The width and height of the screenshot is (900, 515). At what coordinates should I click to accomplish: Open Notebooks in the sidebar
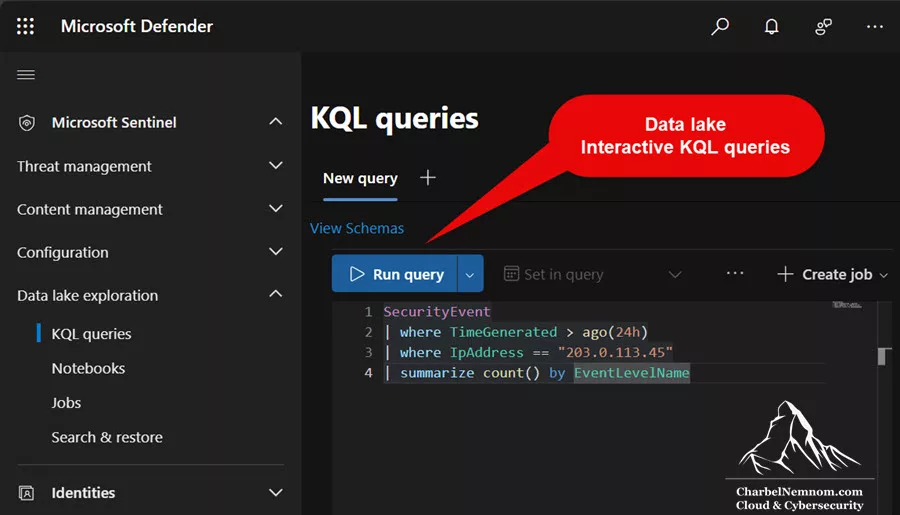tap(88, 368)
